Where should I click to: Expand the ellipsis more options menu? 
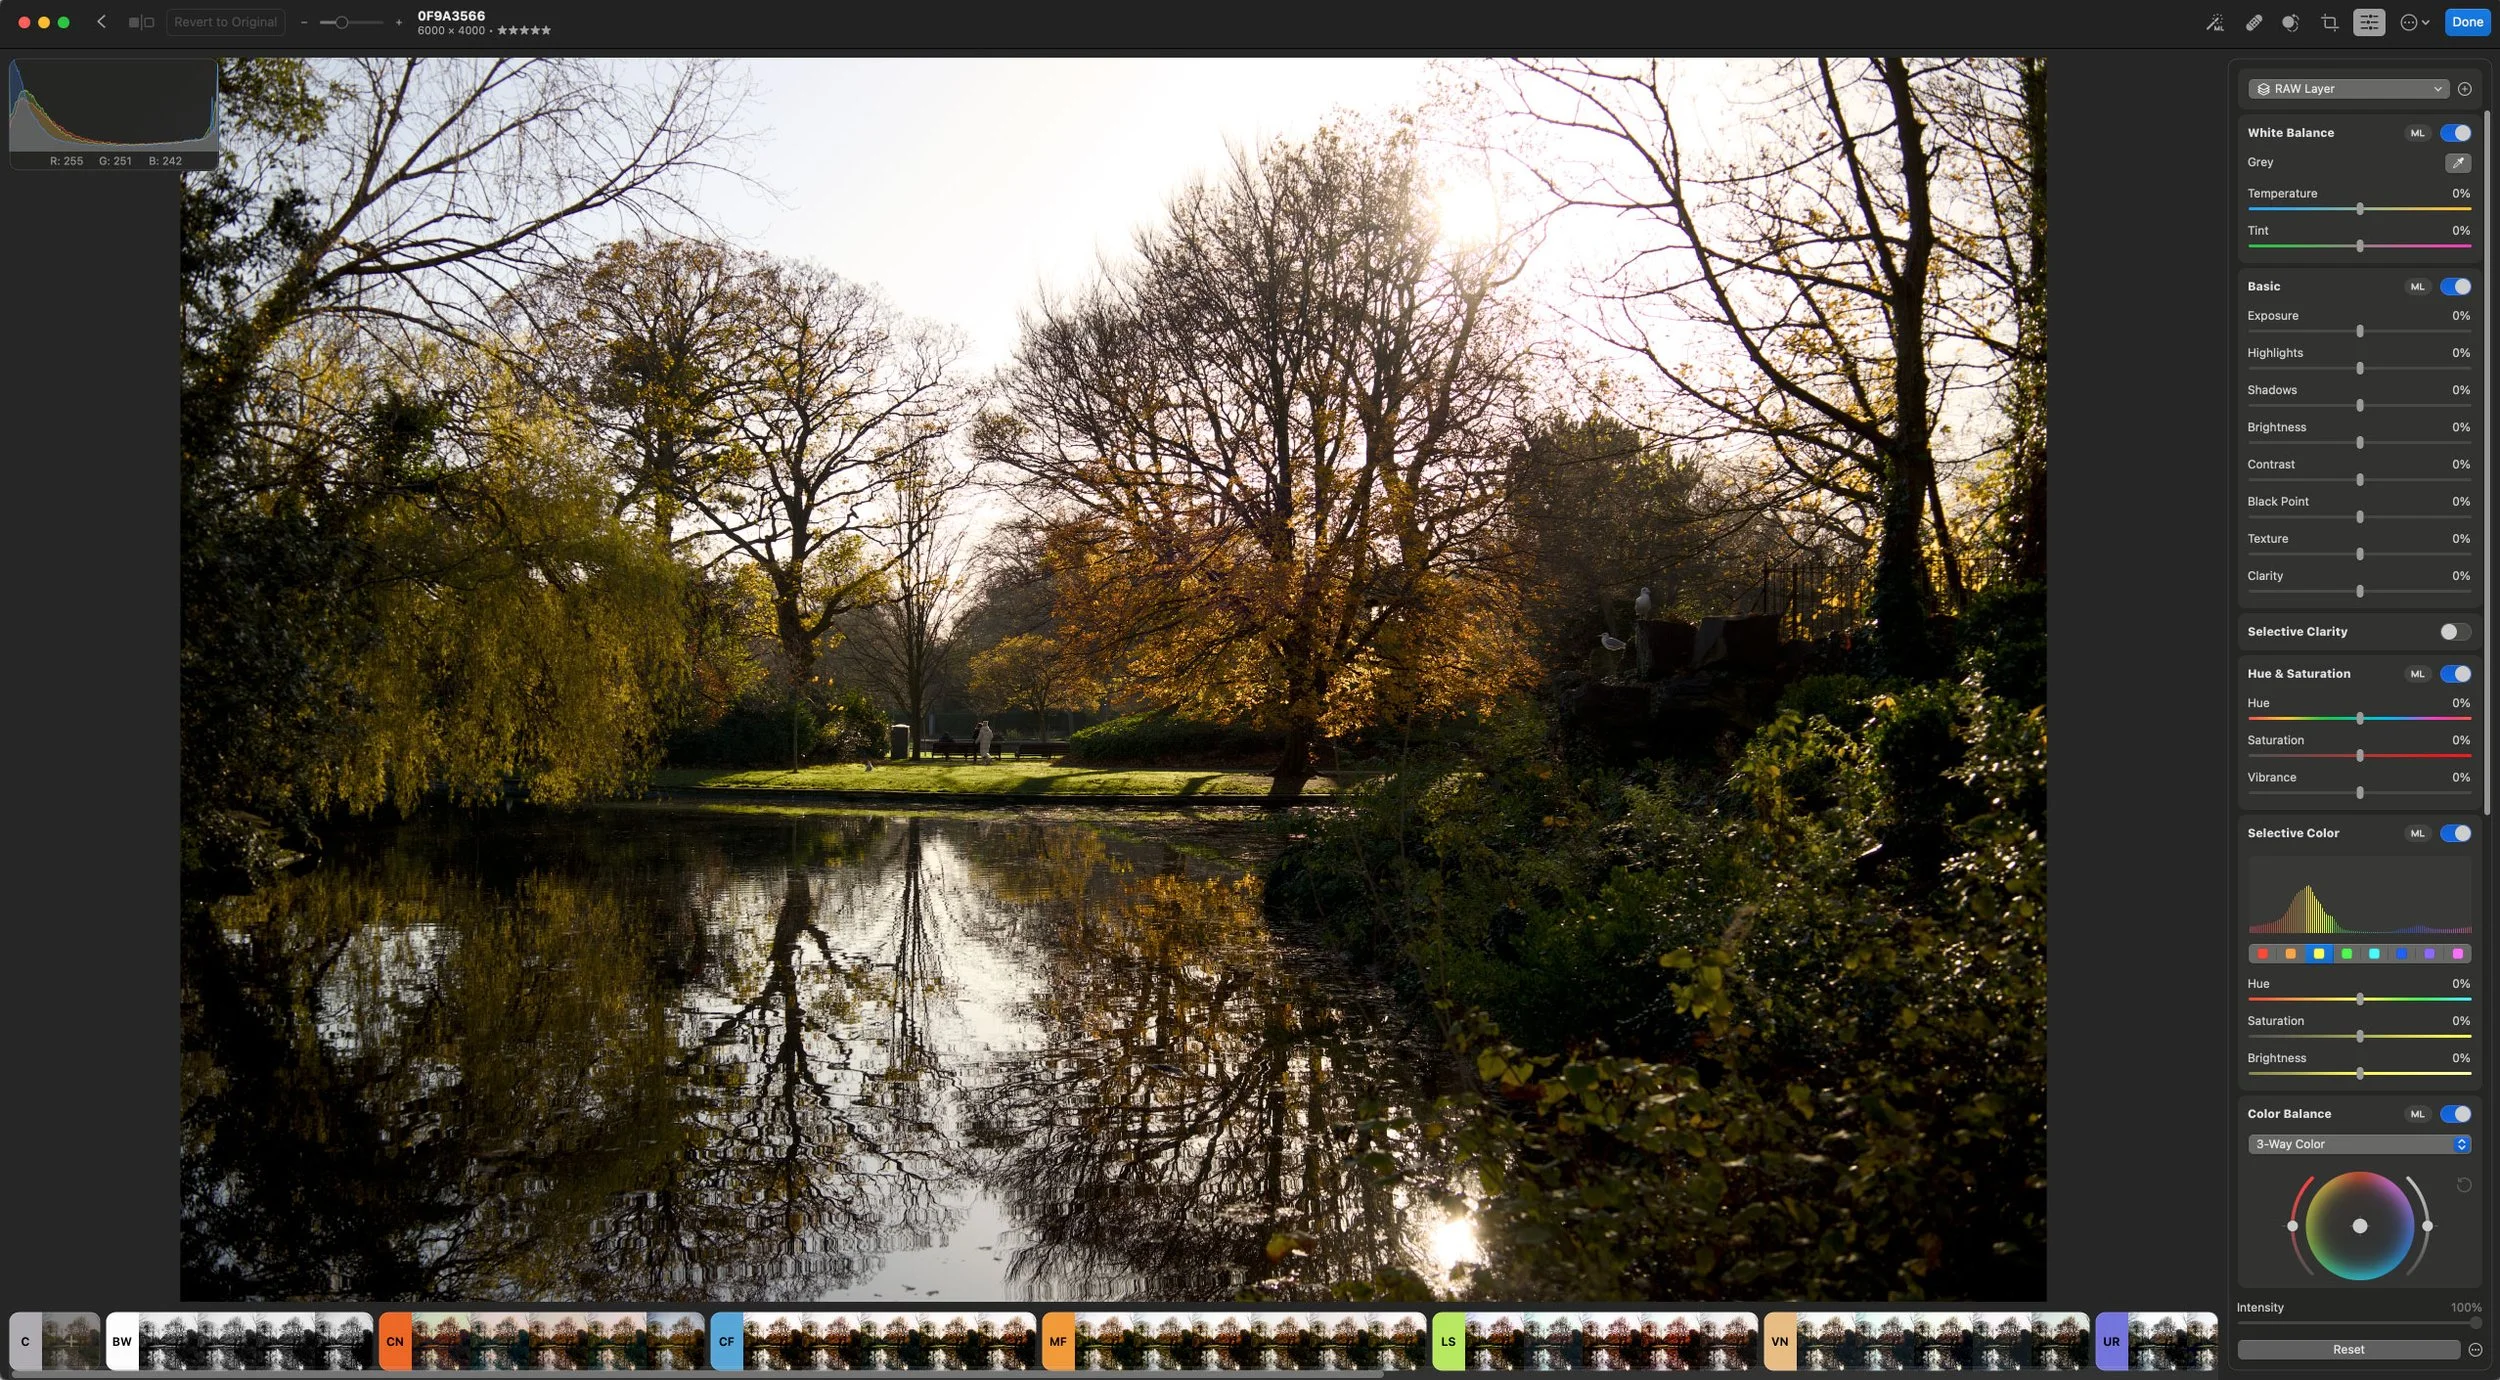[x=2414, y=22]
